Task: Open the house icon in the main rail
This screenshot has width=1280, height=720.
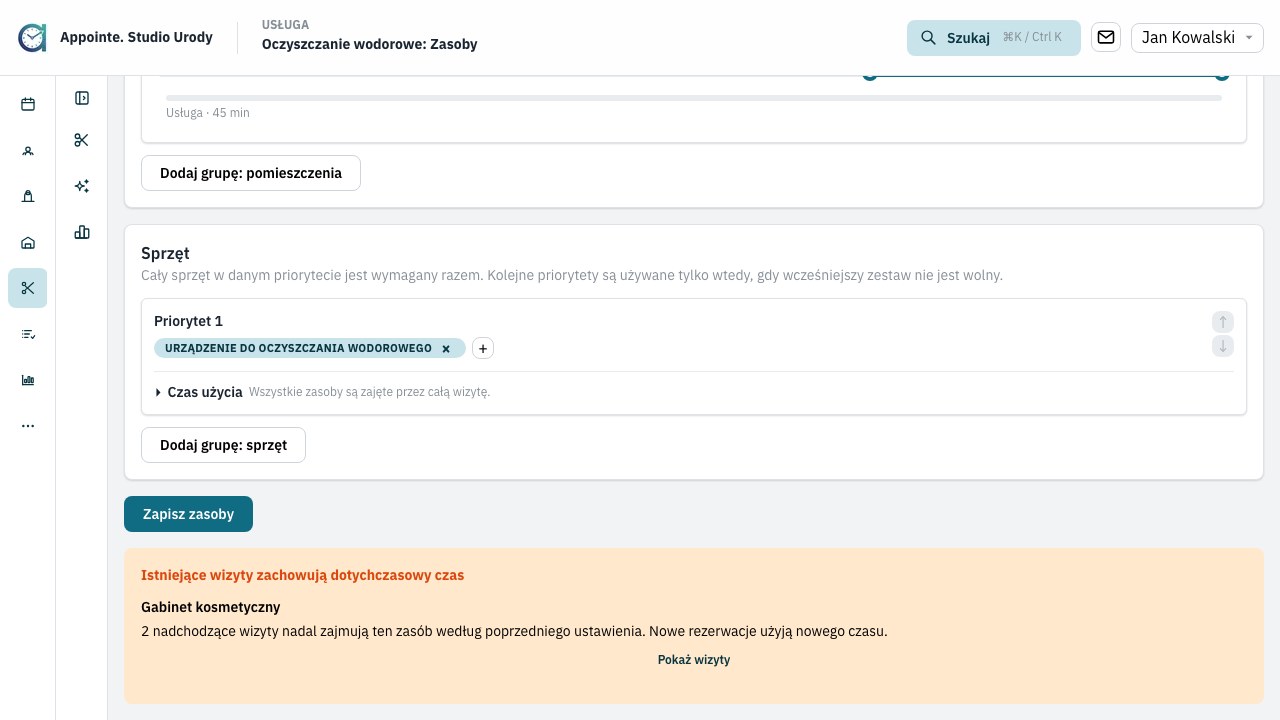Action: pyautogui.click(x=28, y=242)
